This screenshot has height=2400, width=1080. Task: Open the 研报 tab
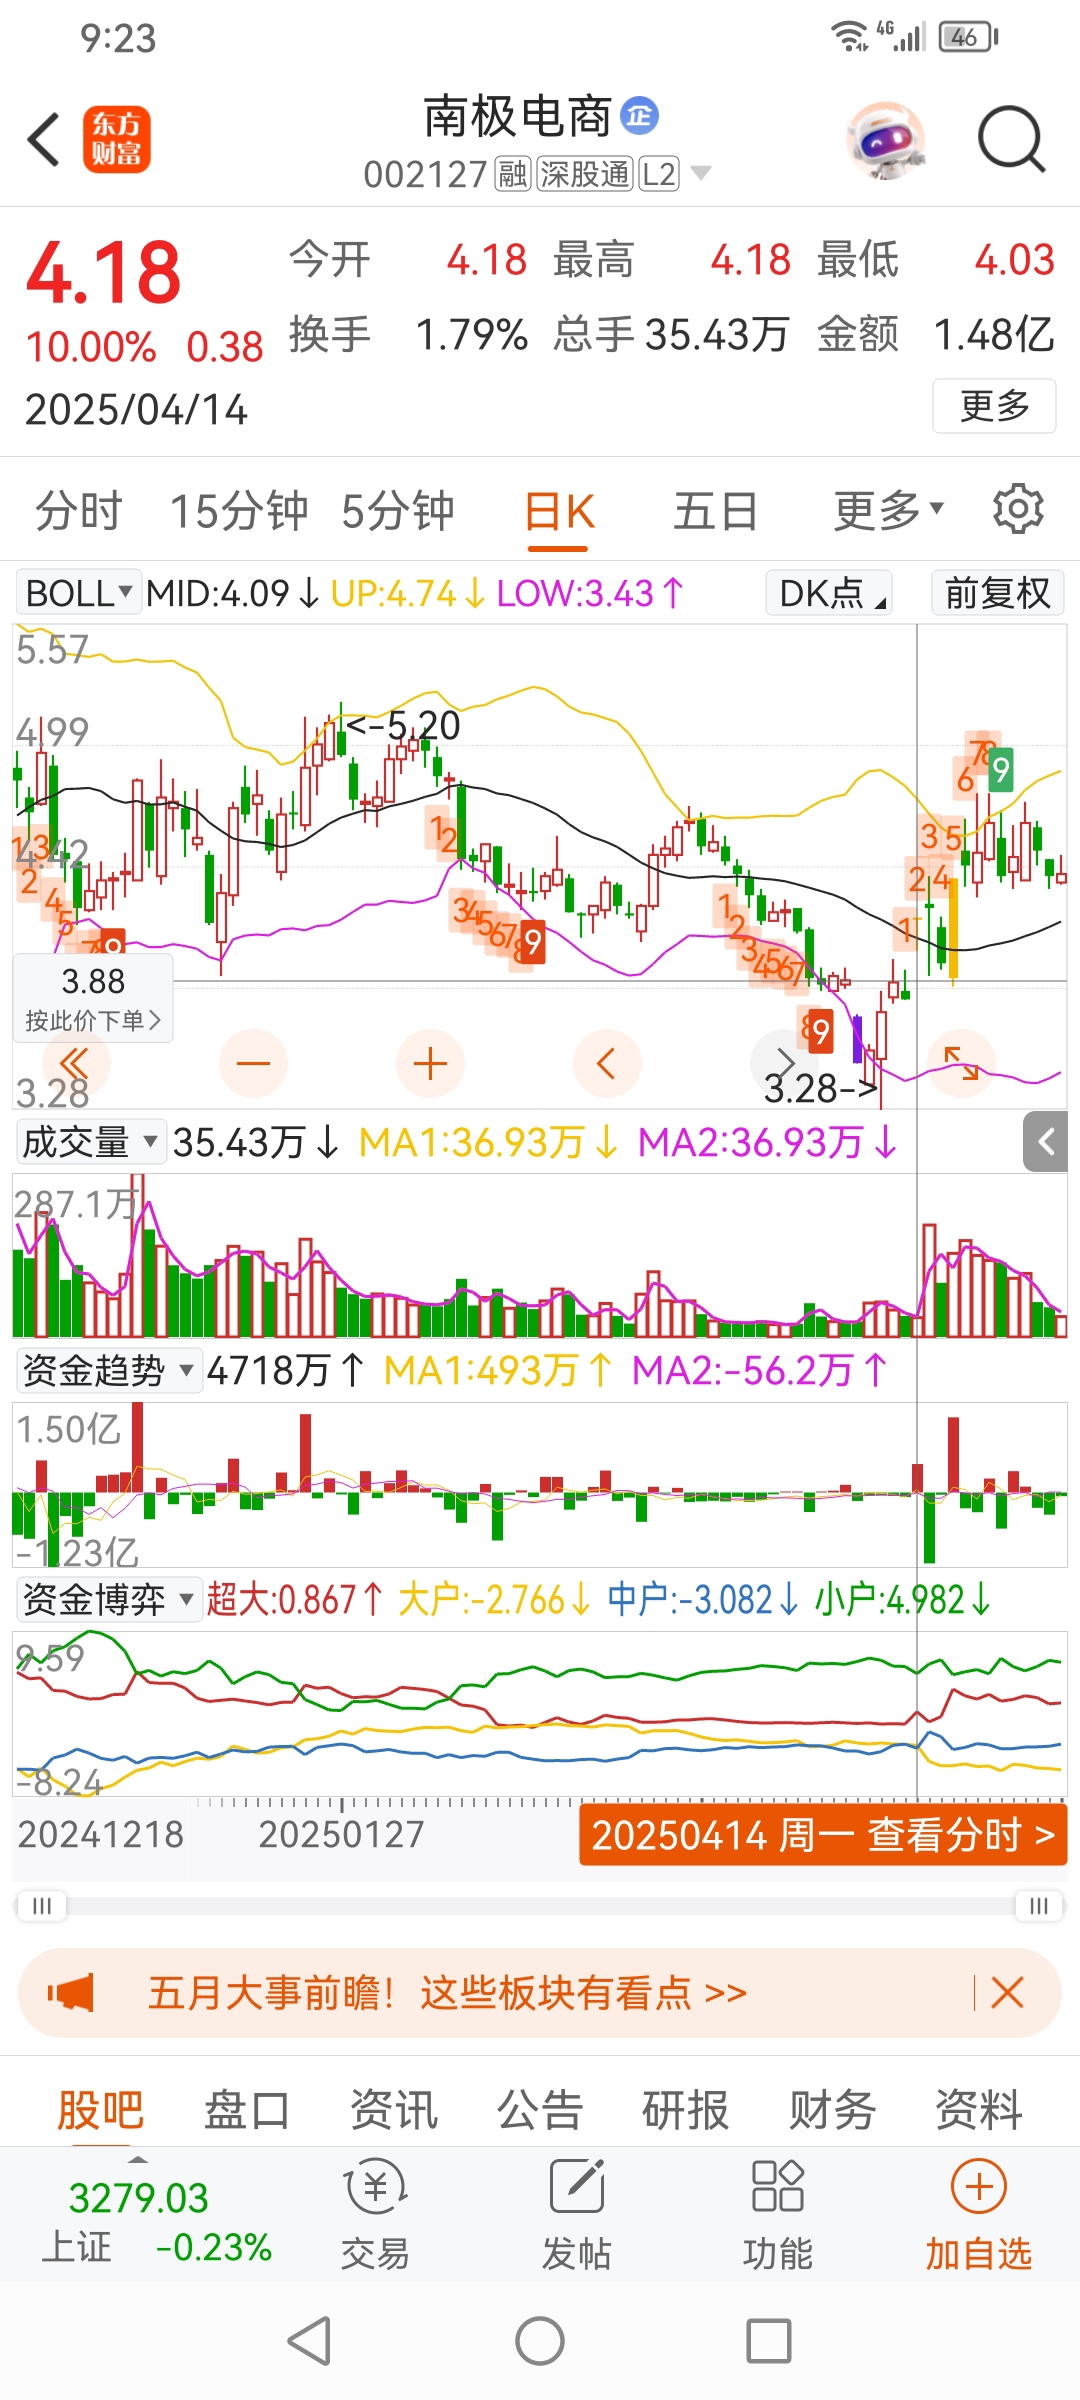[686, 2110]
